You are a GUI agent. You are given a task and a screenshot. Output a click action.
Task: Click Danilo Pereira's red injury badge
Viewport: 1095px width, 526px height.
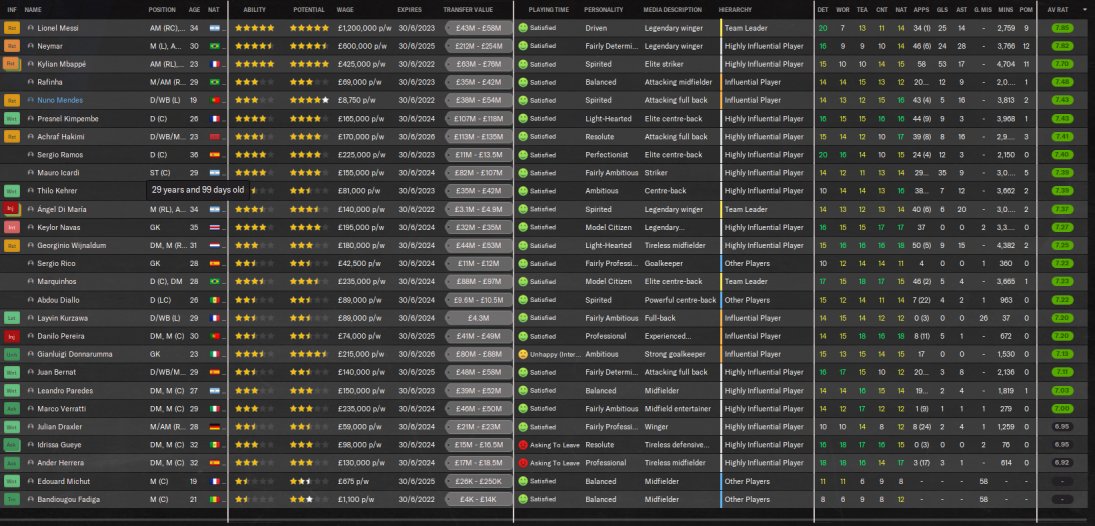[12, 336]
